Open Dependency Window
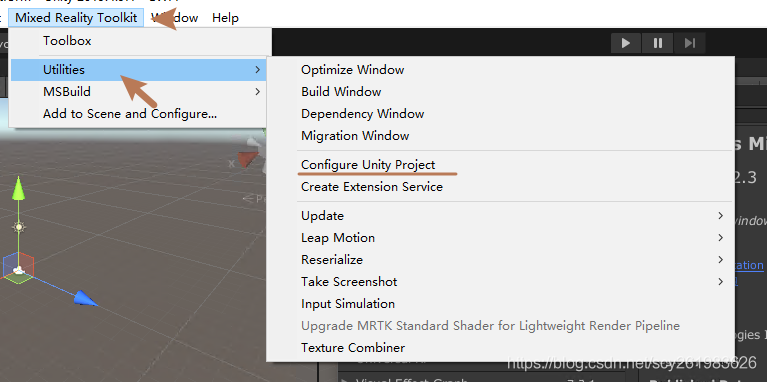Viewport: 767px width, 382px height. pos(500,113)
